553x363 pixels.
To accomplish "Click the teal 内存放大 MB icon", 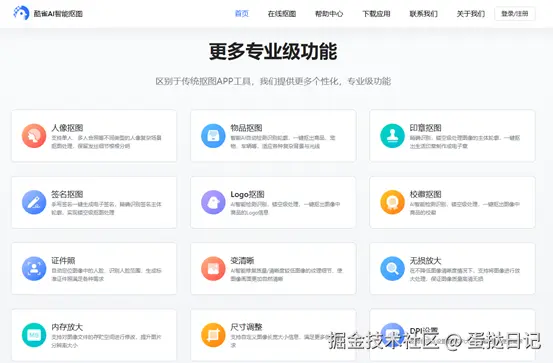I will 34,335.
